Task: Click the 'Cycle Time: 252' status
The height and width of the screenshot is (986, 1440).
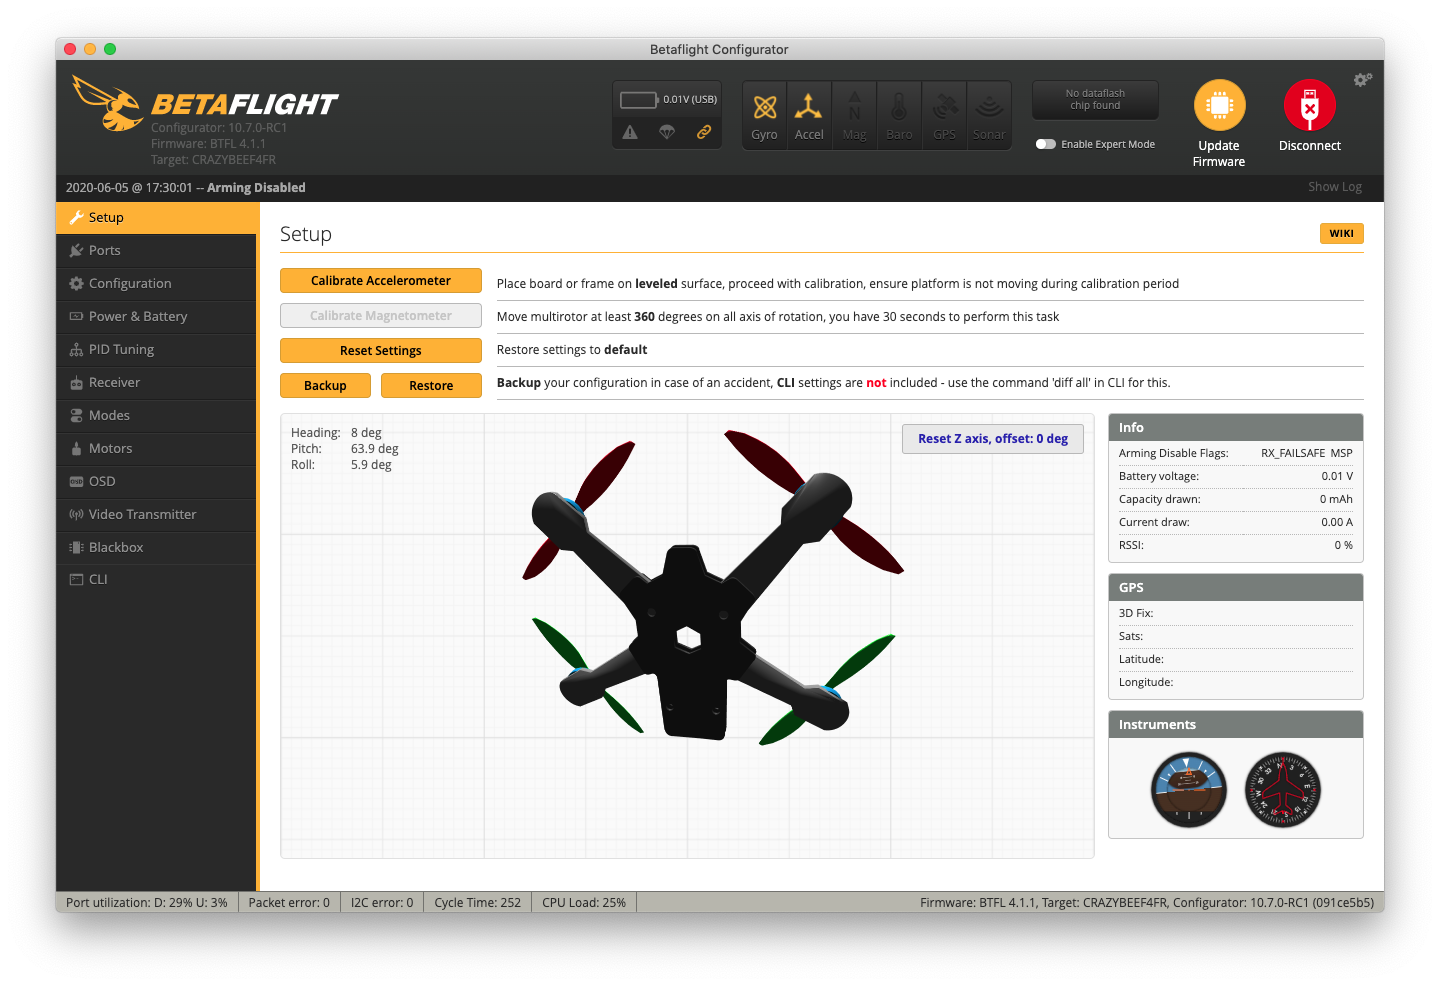Action: (x=478, y=903)
